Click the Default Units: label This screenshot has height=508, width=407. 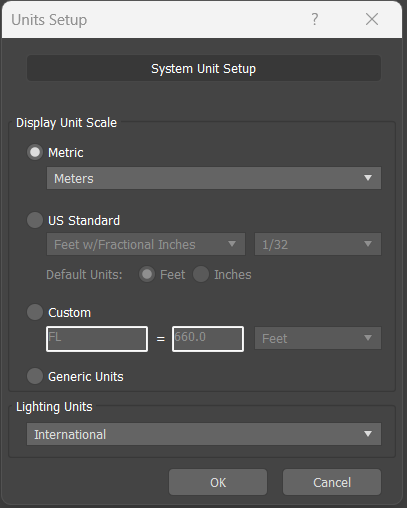(x=84, y=275)
